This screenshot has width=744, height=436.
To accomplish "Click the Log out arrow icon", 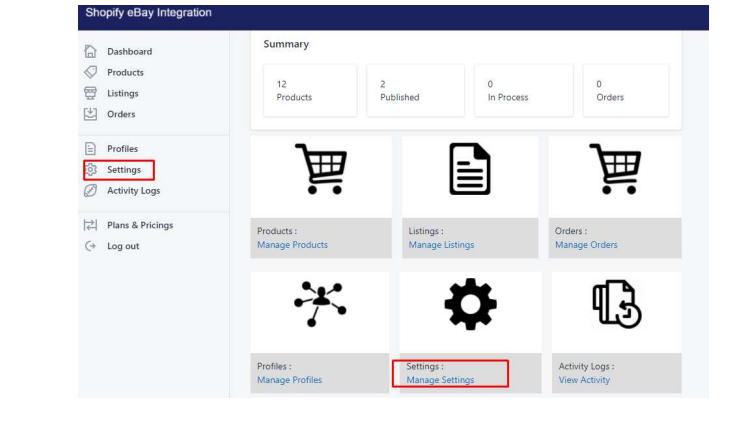I will pyautogui.click(x=90, y=246).
